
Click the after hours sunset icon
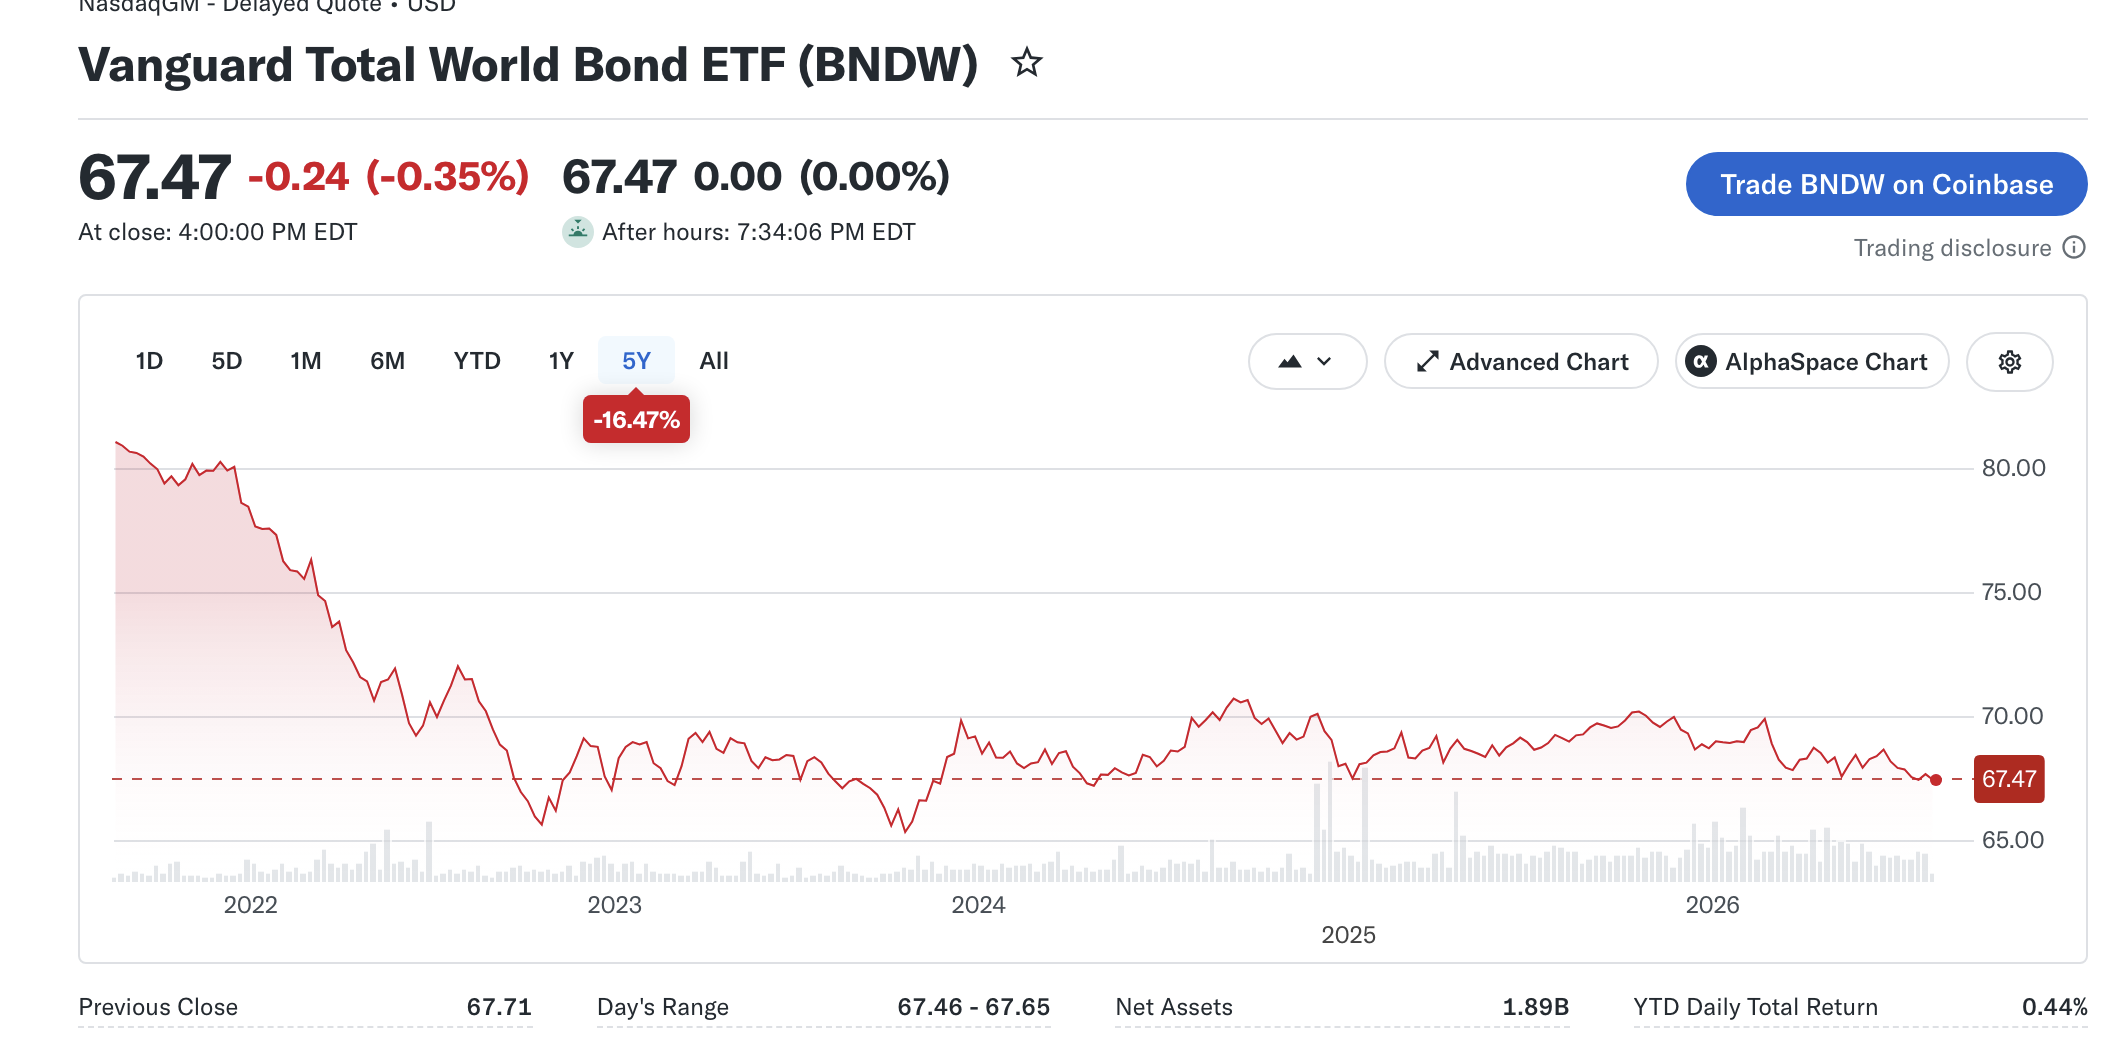pos(577,232)
